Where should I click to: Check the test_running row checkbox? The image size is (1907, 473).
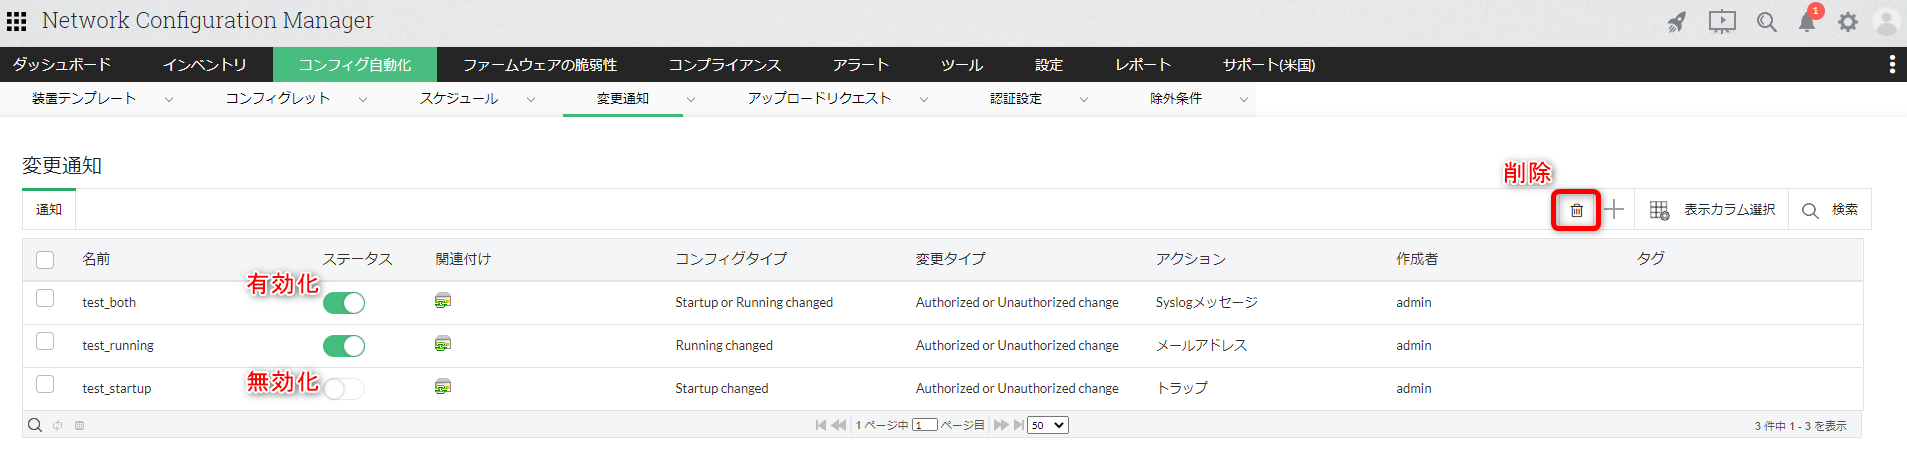click(45, 342)
